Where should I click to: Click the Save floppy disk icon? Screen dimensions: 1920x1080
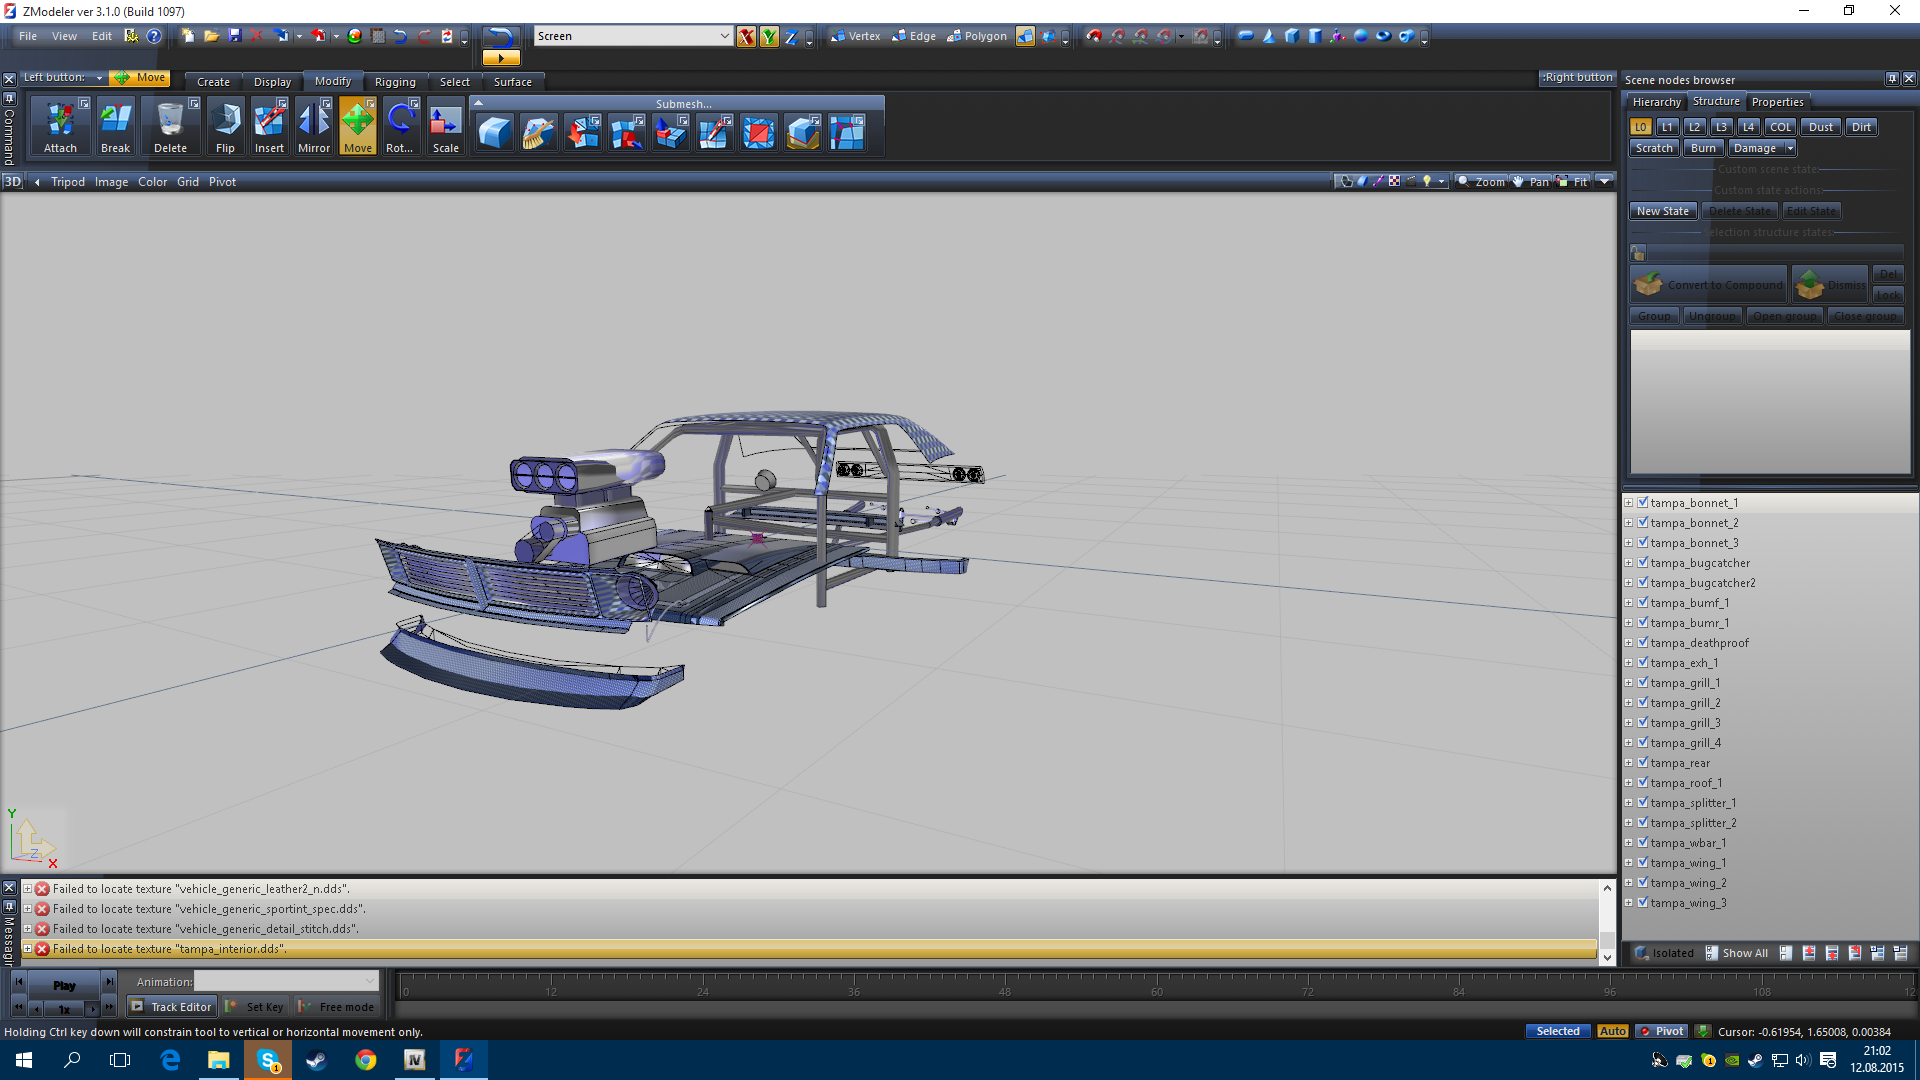click(x=235, y=36)
